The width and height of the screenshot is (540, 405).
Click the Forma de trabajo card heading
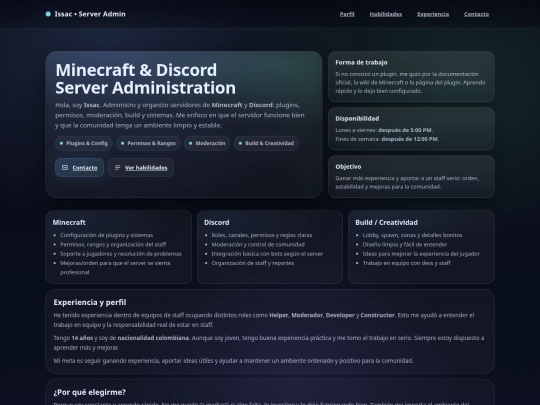tap(361, 62)
